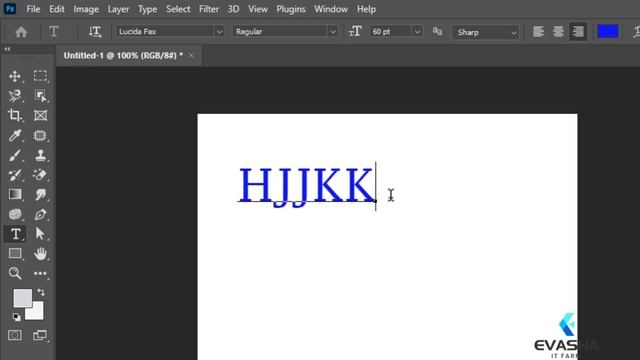Viewport: 640px width, 360px height.
Task: Select the Eyedropper tool
Action: [15, 135]
